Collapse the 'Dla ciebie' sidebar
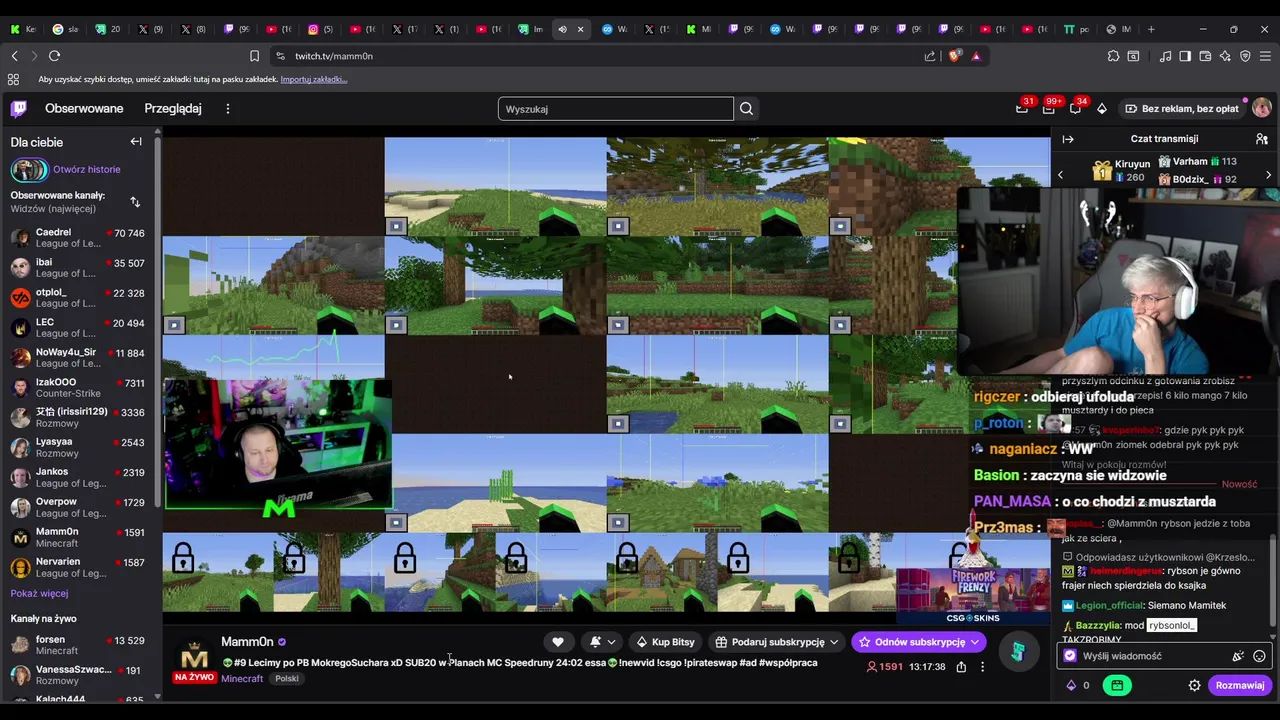This screenshot has height=720, width=1280. (x=136, y=142)
